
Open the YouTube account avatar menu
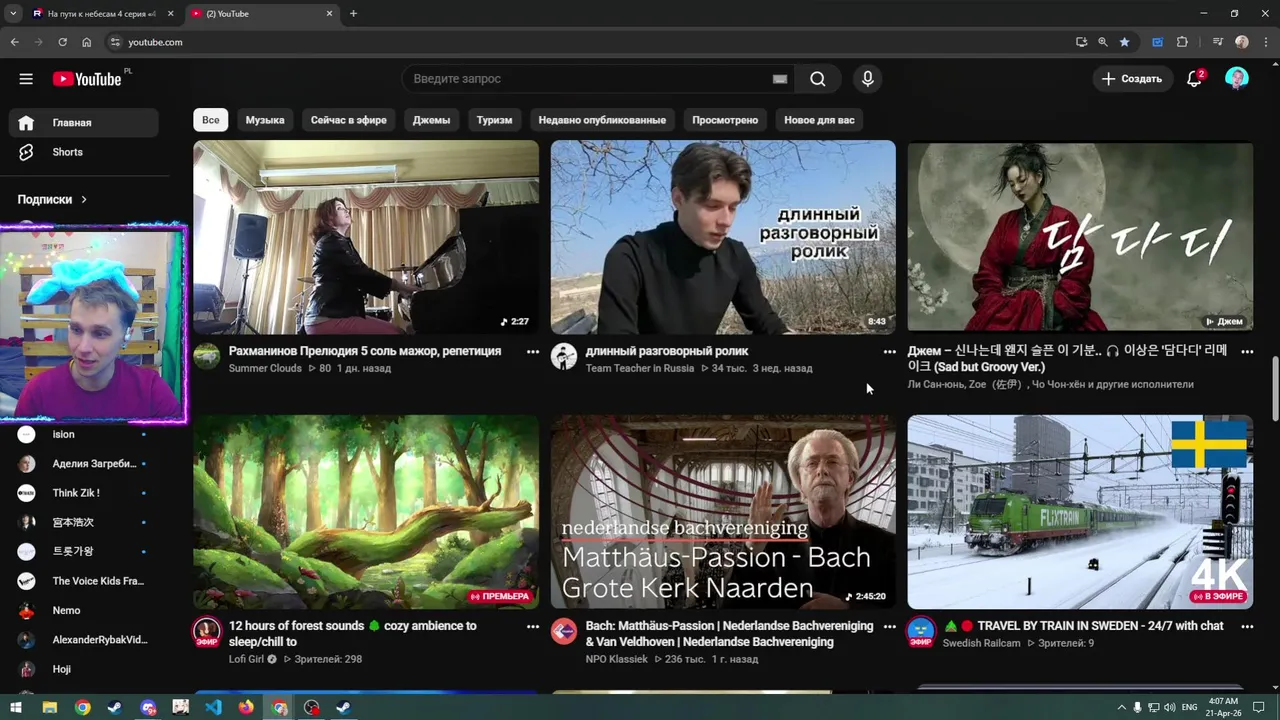1237,79
